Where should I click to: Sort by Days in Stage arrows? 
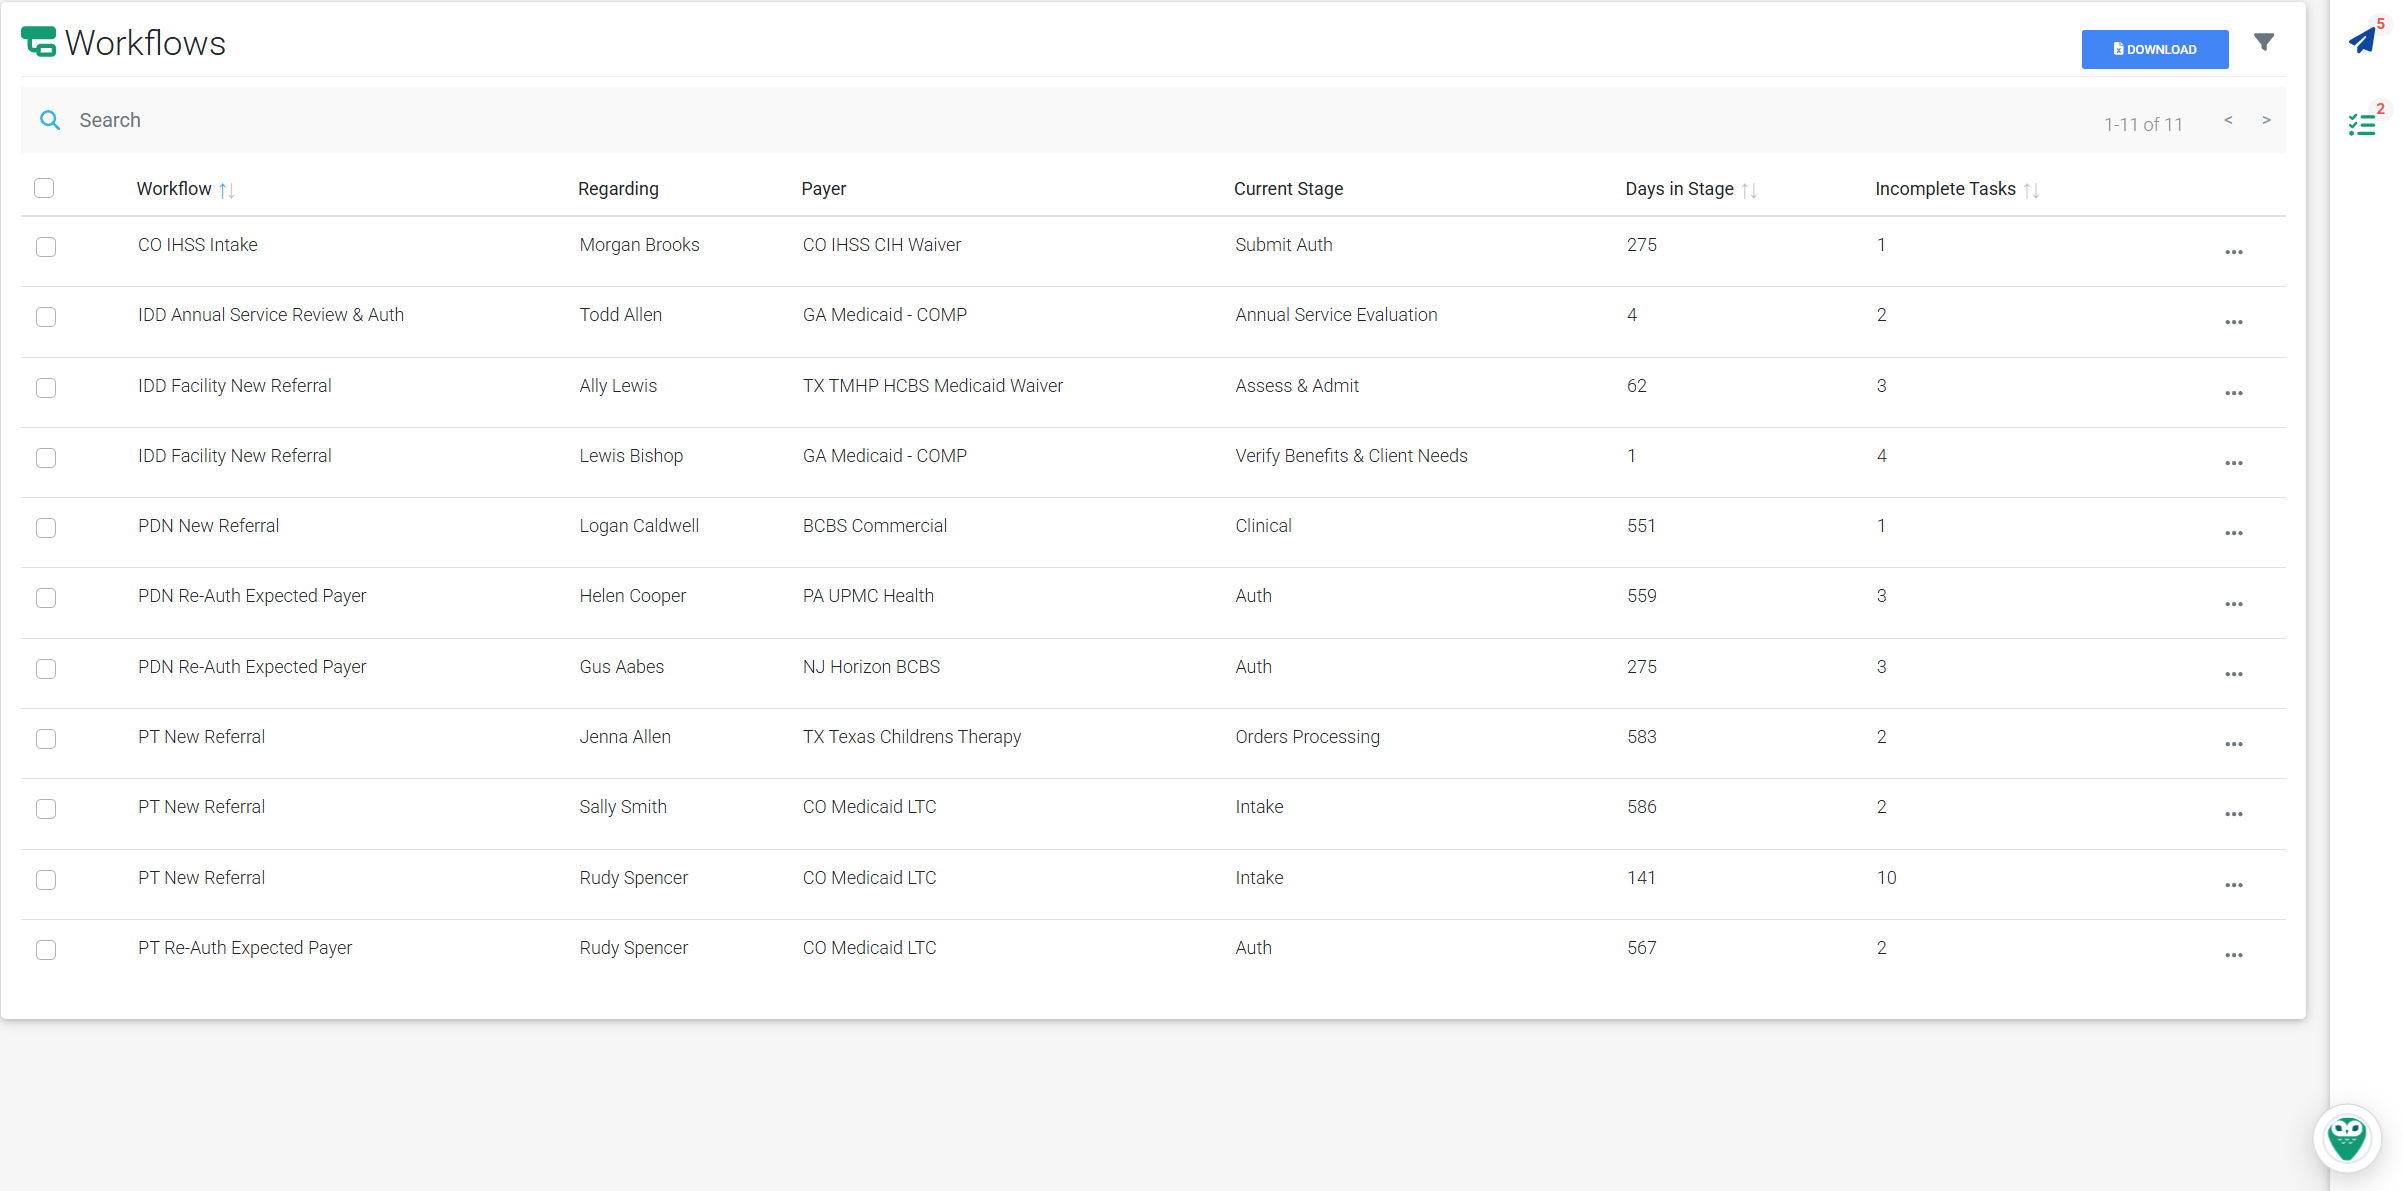tap(1749, 190)
